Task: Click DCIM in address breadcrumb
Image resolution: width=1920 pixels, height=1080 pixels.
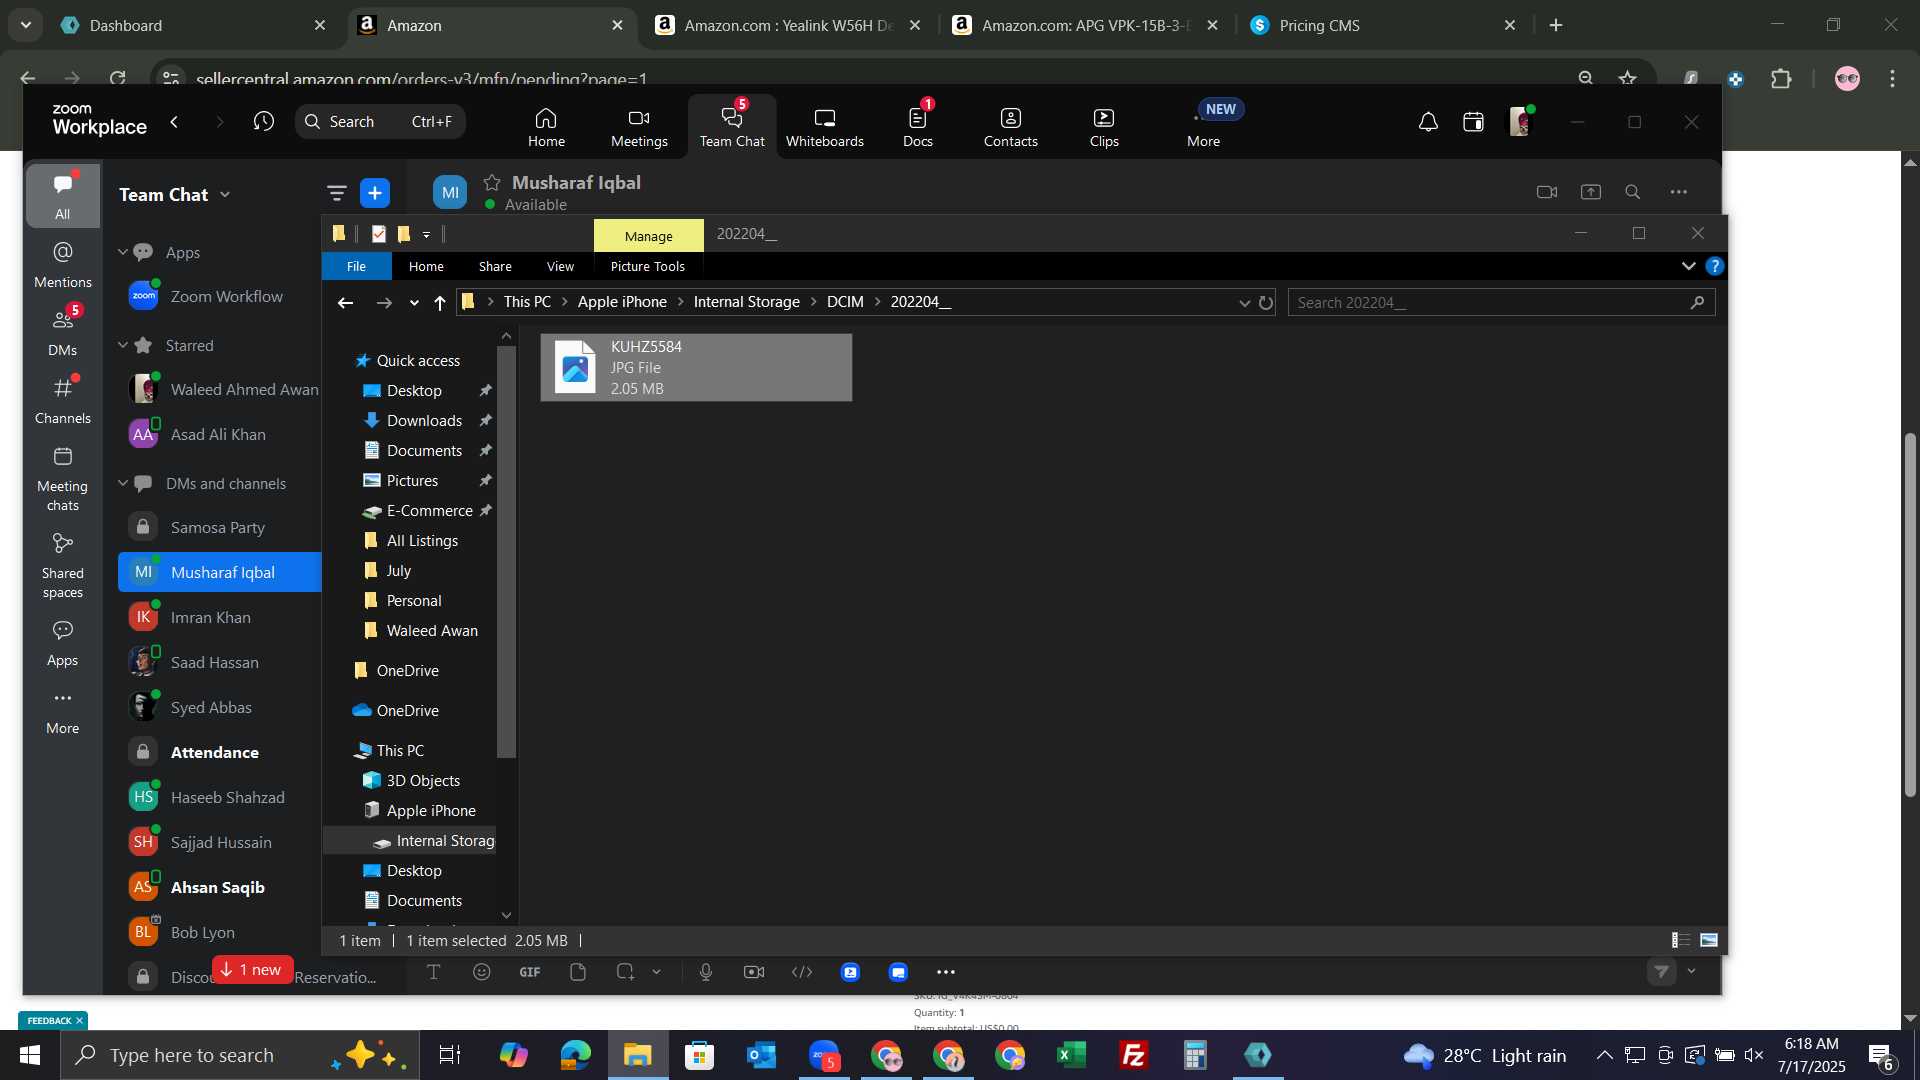Action: [845, 302]
